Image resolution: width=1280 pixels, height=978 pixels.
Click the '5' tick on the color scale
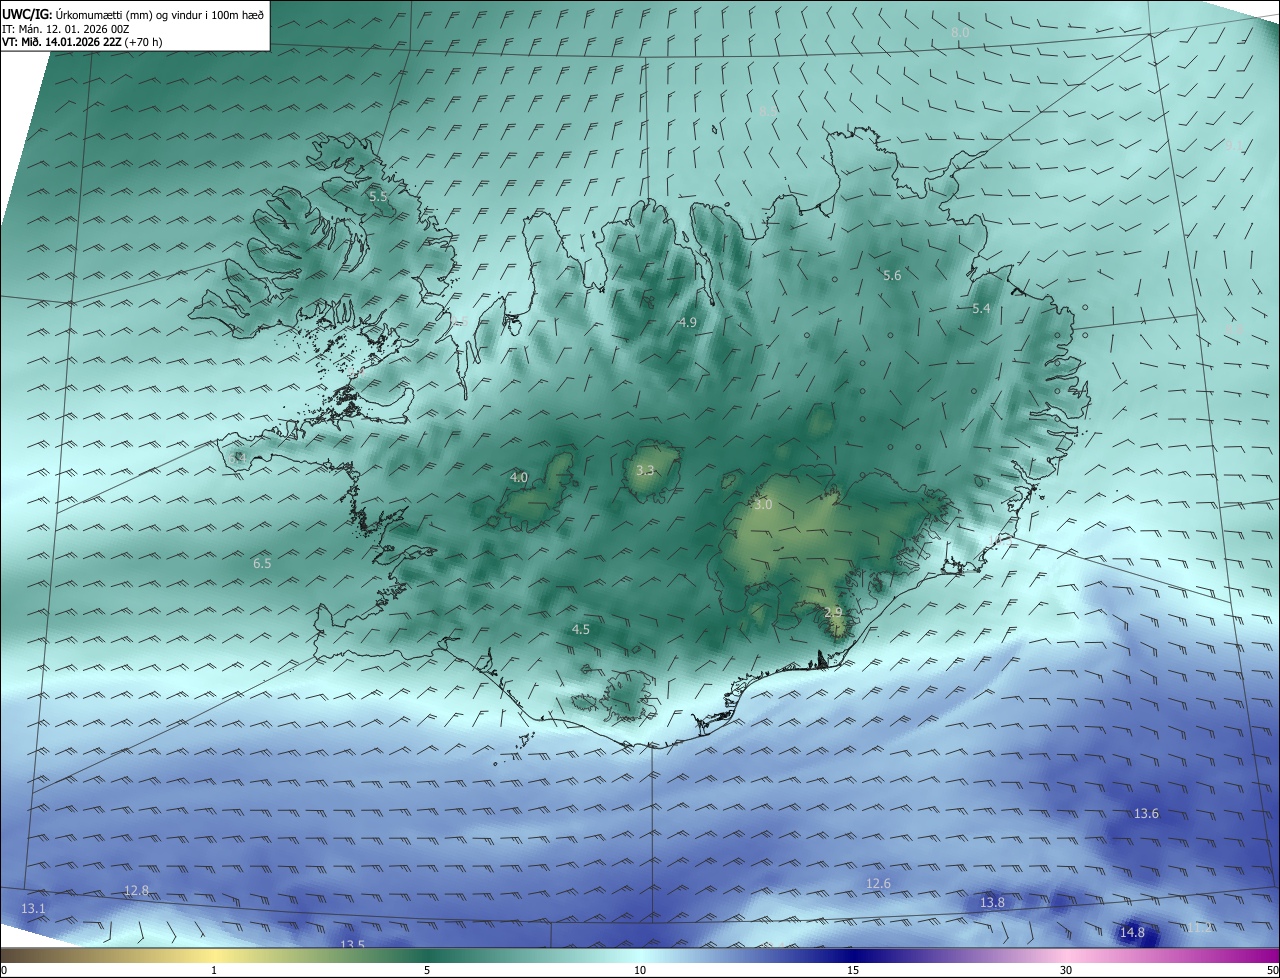[x=427, y=970]
